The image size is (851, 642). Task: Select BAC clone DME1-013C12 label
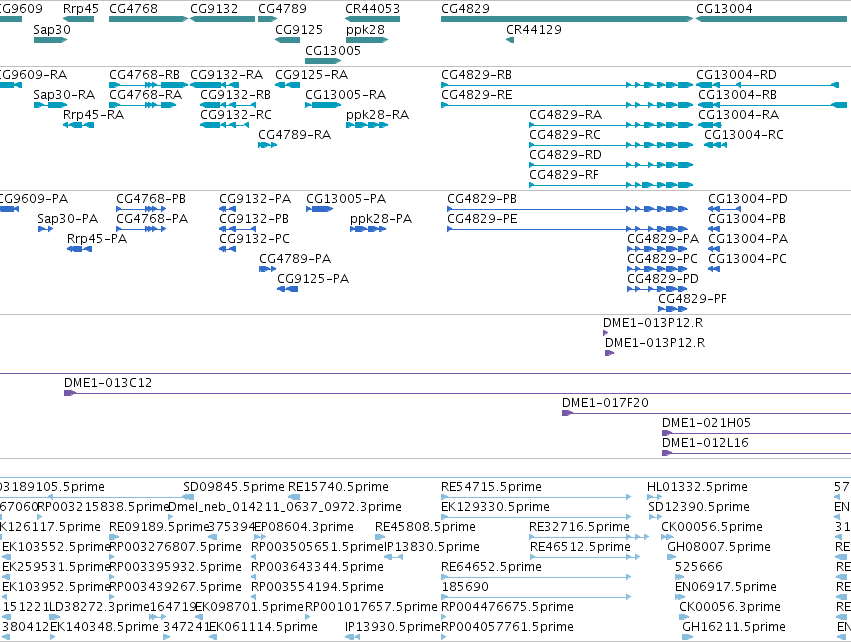108,383
